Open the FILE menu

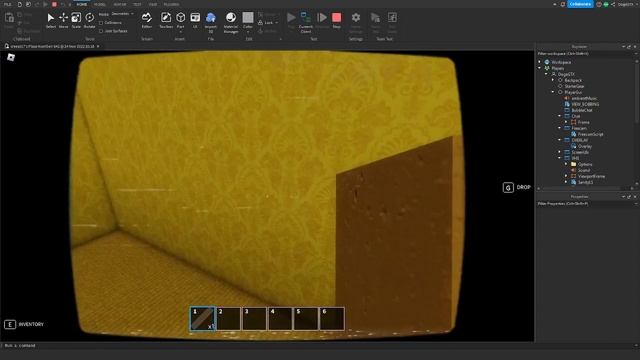[x=8, y=4]
